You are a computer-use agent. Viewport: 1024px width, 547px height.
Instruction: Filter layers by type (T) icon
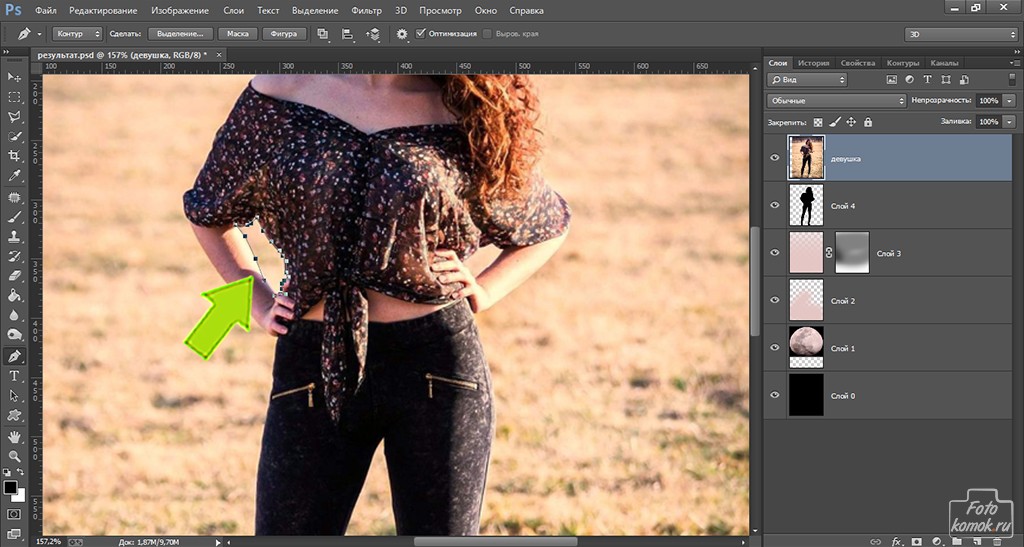(x=928, y=80)
